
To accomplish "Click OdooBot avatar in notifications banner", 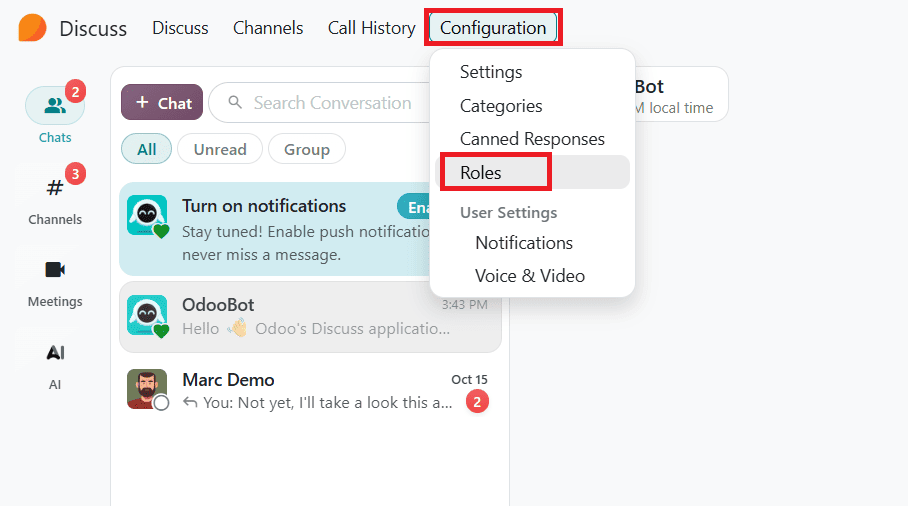I will 147,215.
